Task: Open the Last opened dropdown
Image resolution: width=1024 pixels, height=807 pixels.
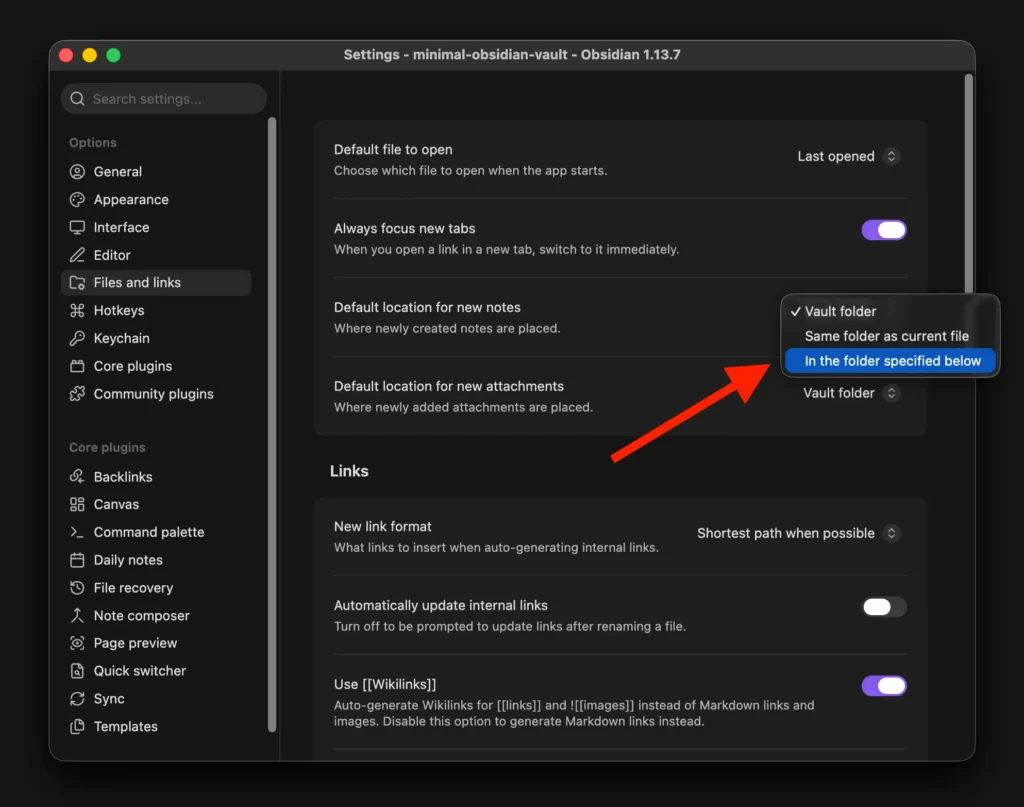Action: click(848, 157)
